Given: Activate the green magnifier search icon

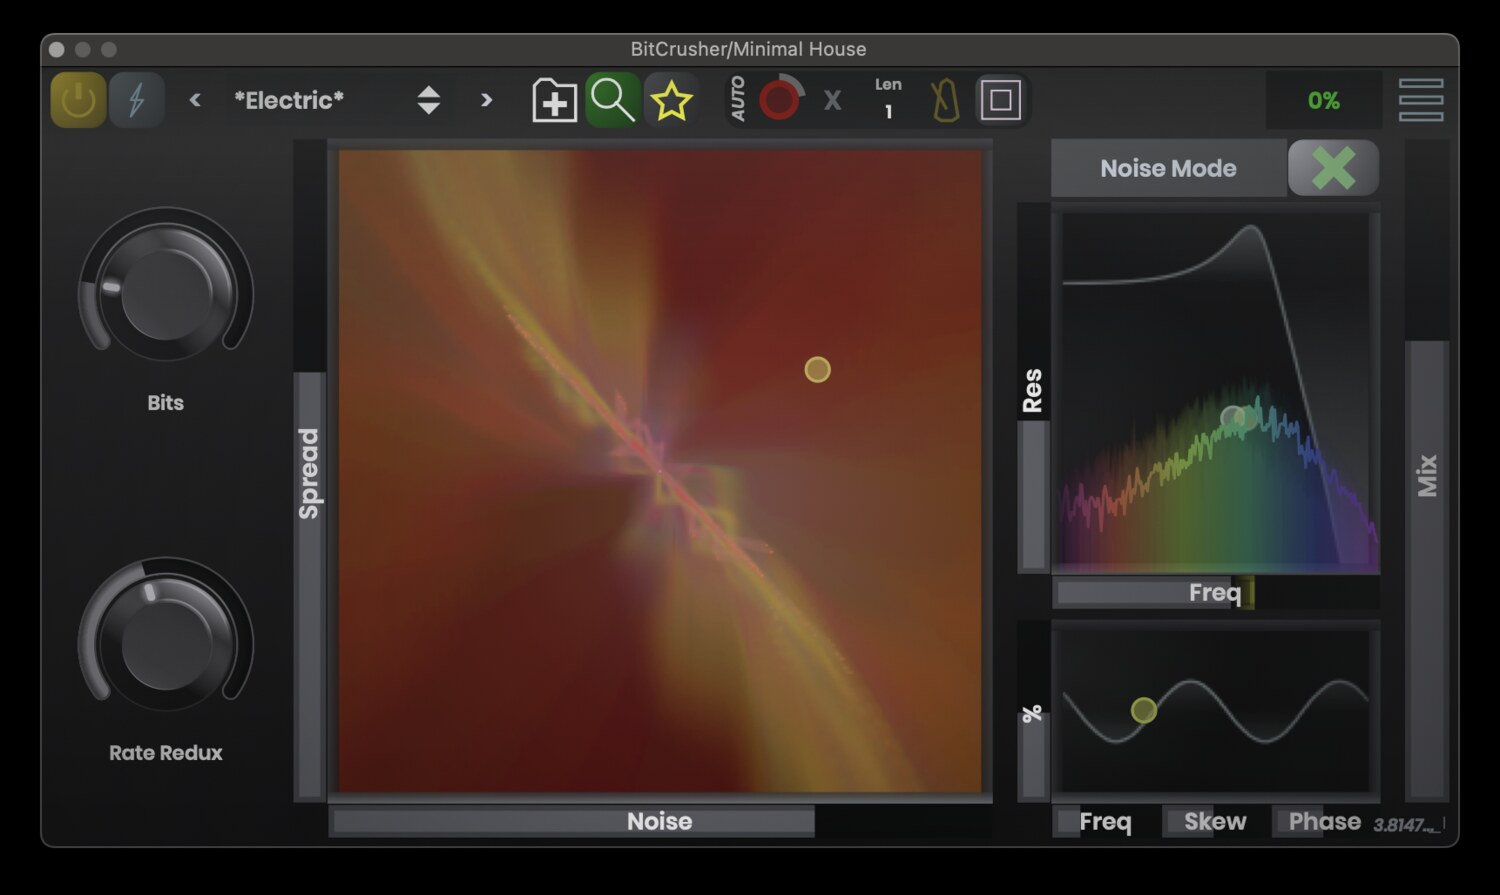Looking at the screenshot, I should coord(612,100).
